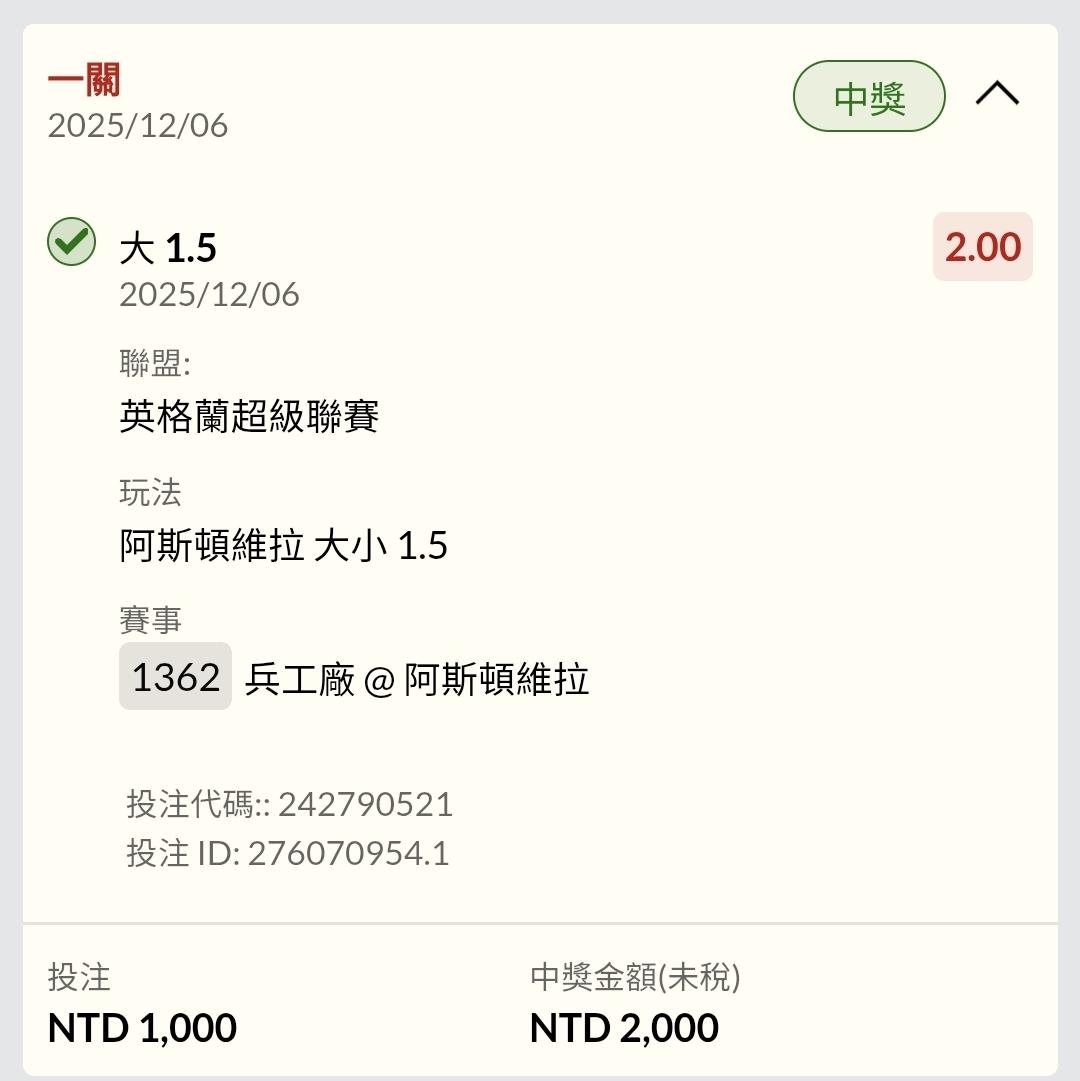
Task: Tap the 兵工廠 @ 阿斯頓維拉 match name
Action: point(417,680)
